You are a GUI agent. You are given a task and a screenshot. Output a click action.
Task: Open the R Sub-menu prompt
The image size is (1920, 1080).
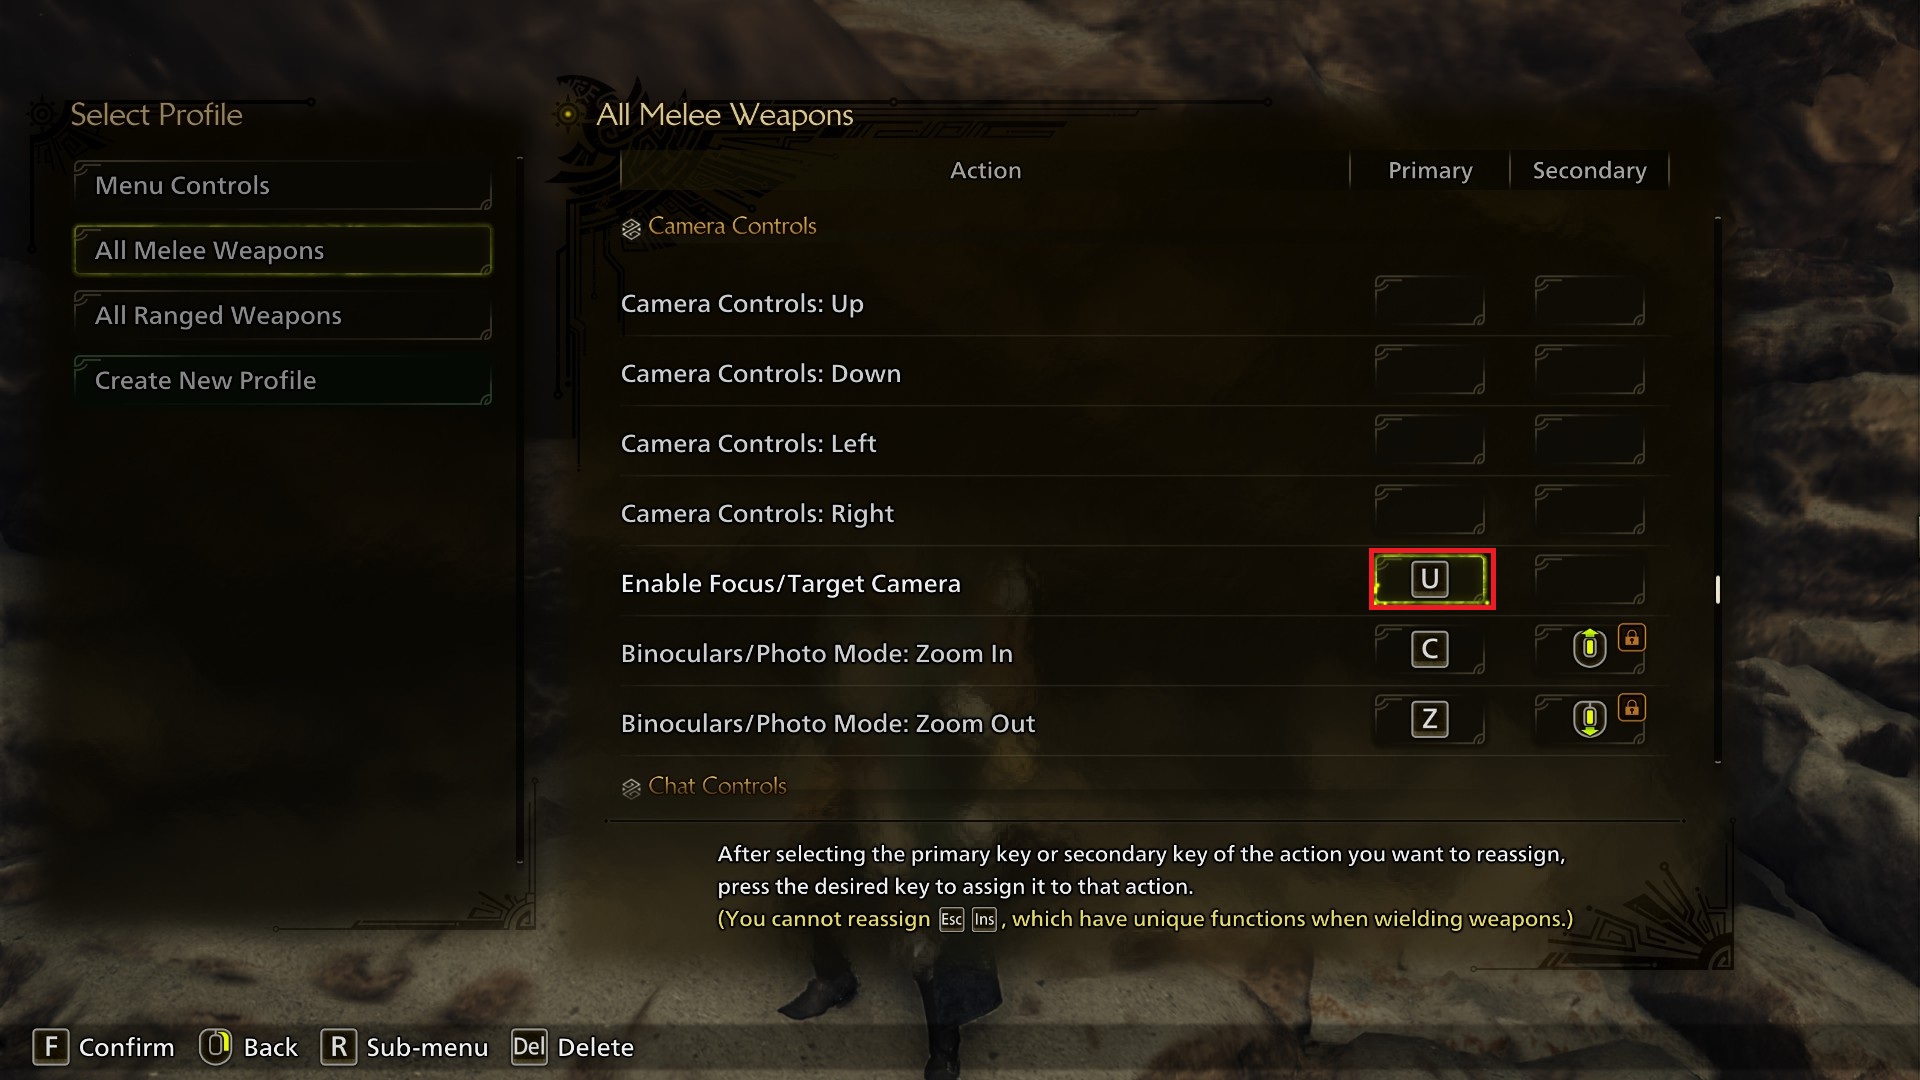click(404, 1047)
